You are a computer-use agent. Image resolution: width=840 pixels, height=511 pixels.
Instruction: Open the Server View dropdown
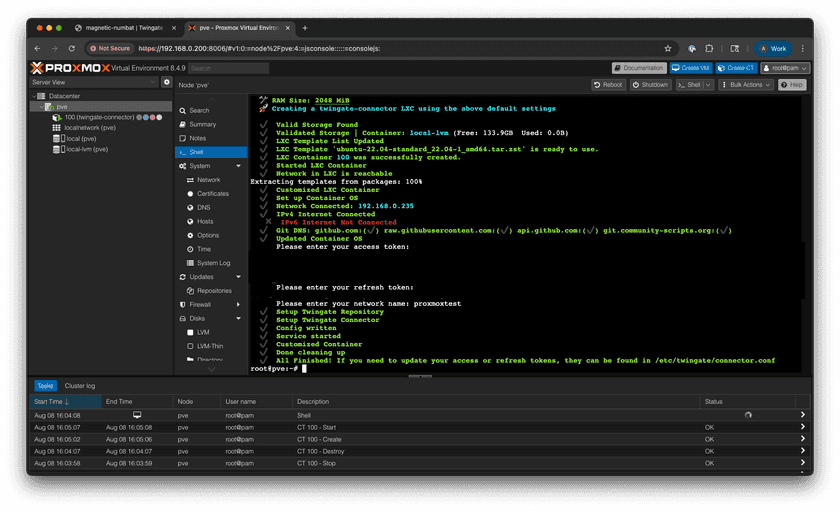(94, 82)
